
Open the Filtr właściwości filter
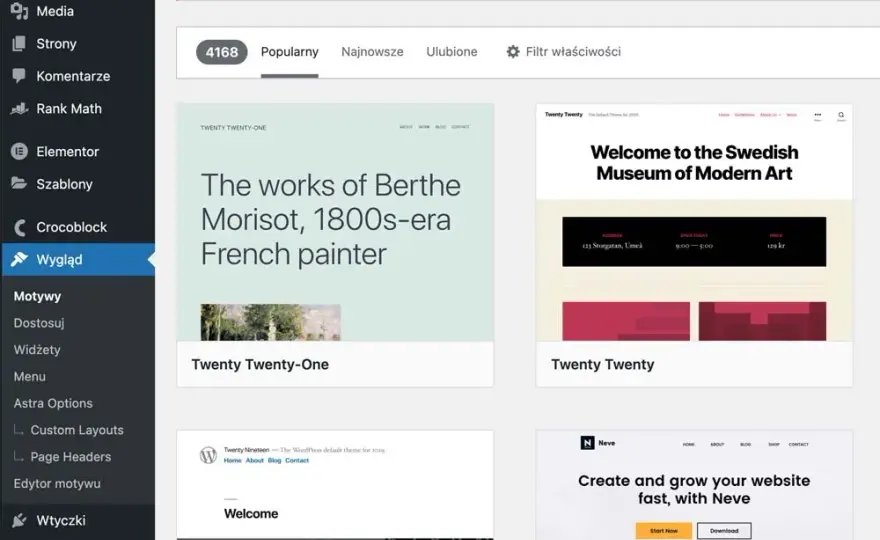[563, 52]
